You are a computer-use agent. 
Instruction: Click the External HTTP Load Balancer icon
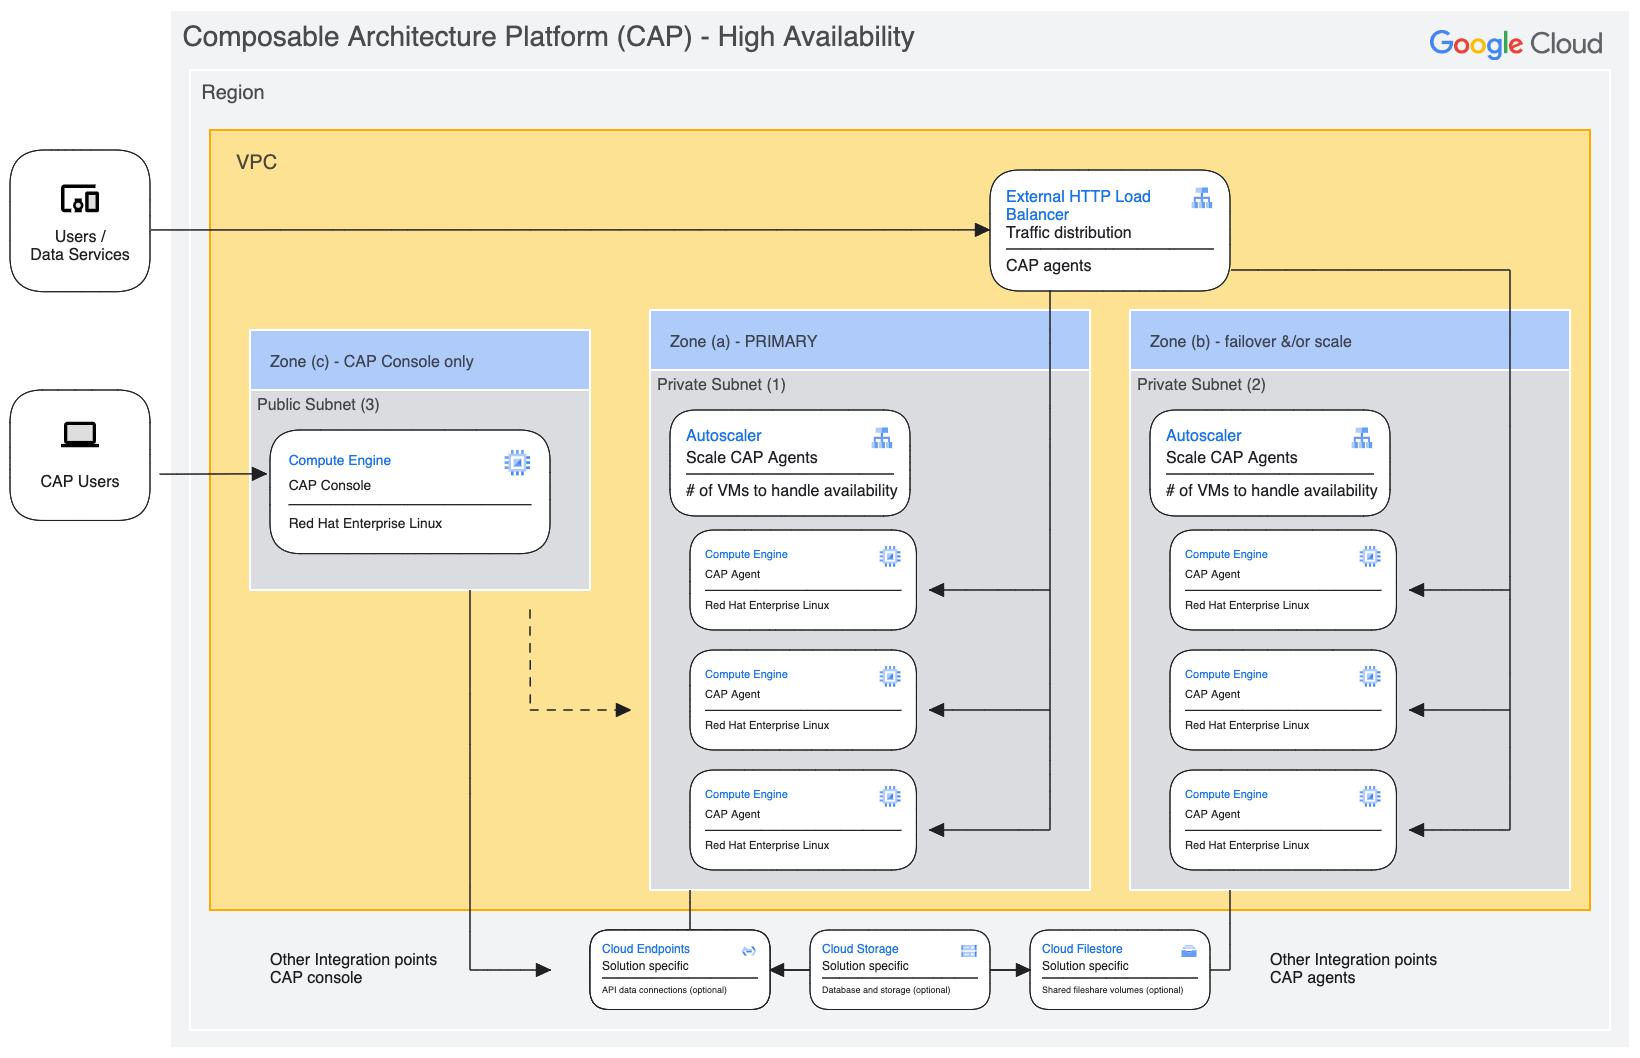click(1201, 198)
